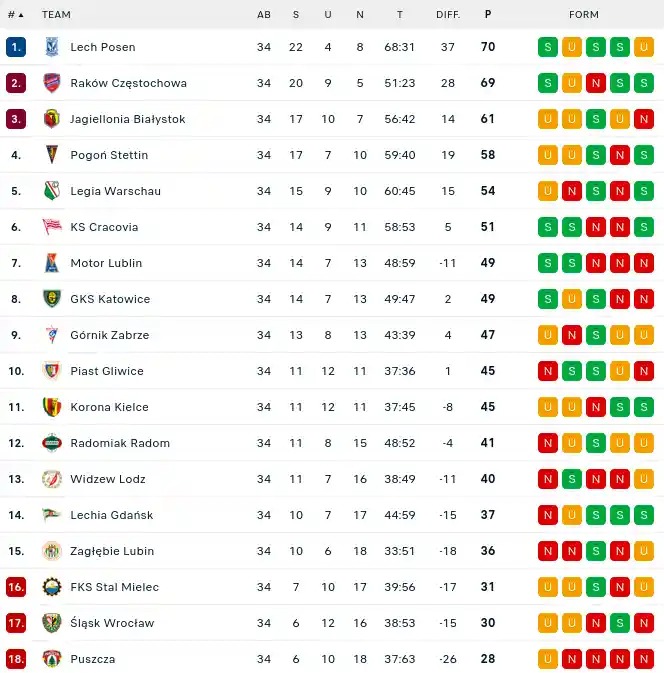Click the Lech Posen club crest

click(x=52, y=47)
